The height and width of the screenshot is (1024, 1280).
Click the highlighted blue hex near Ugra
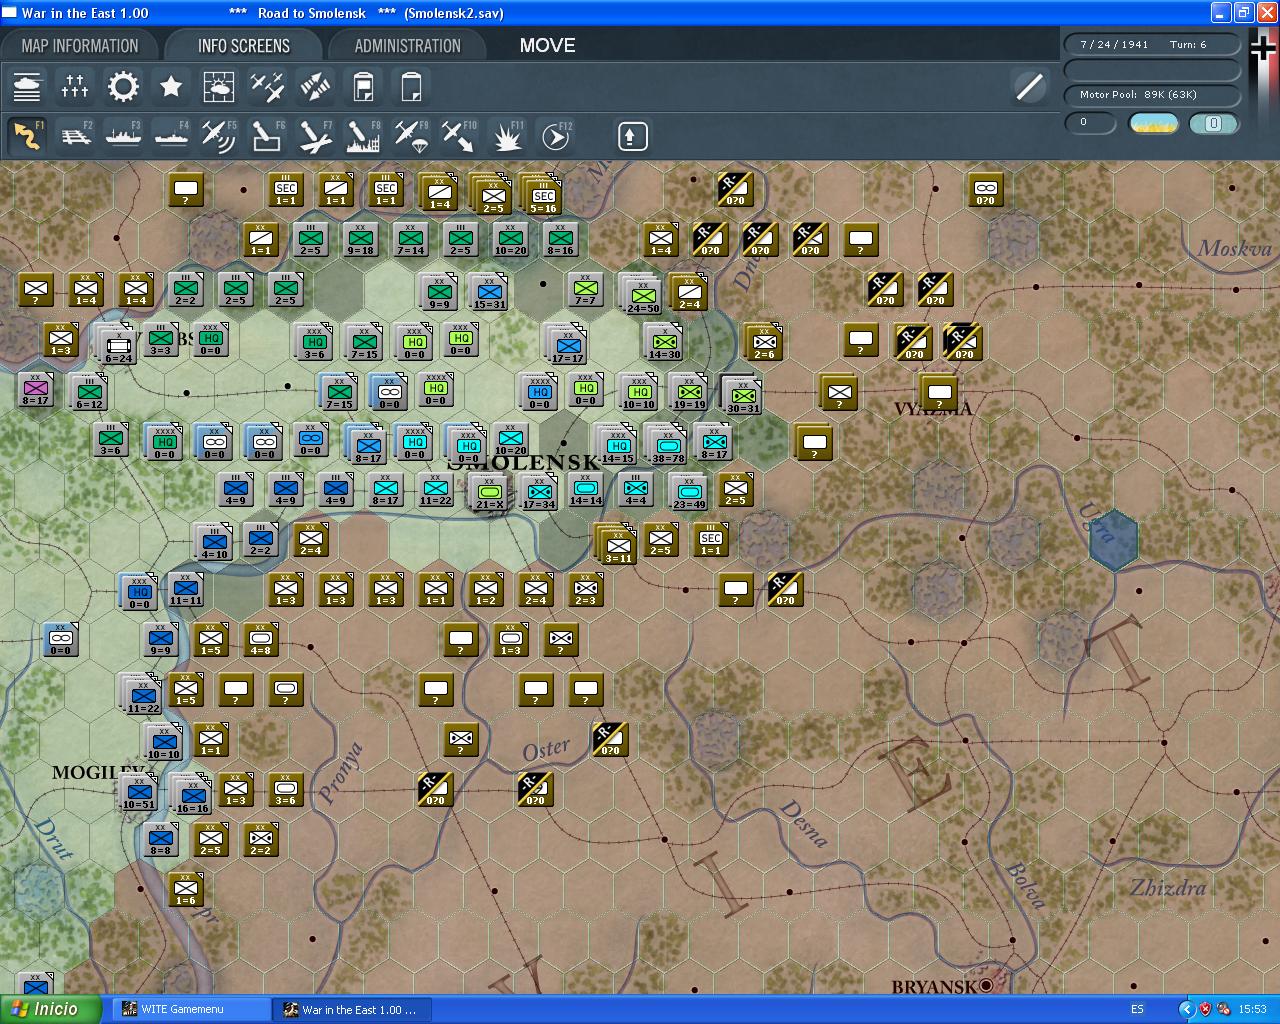pyautogui.click(x=1113, y=540)
